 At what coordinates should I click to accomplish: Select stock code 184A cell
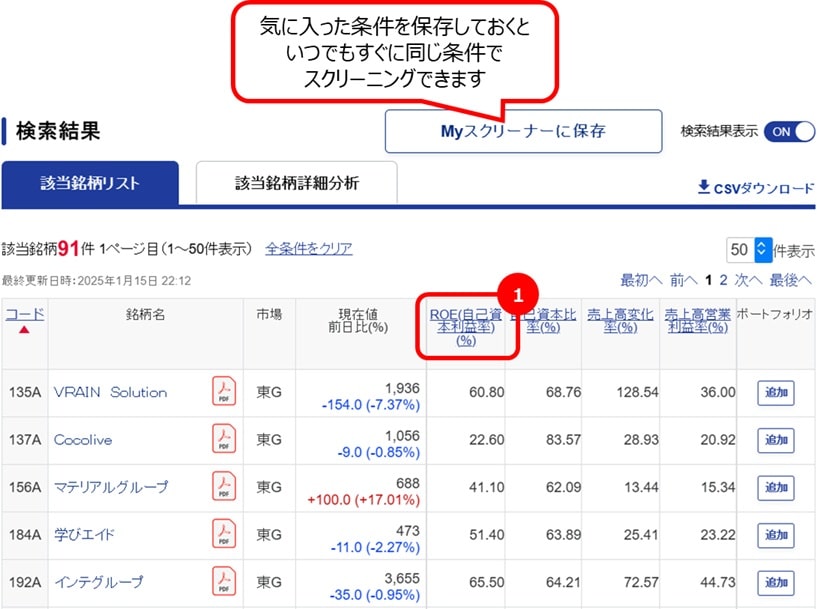tap(24, 535)
